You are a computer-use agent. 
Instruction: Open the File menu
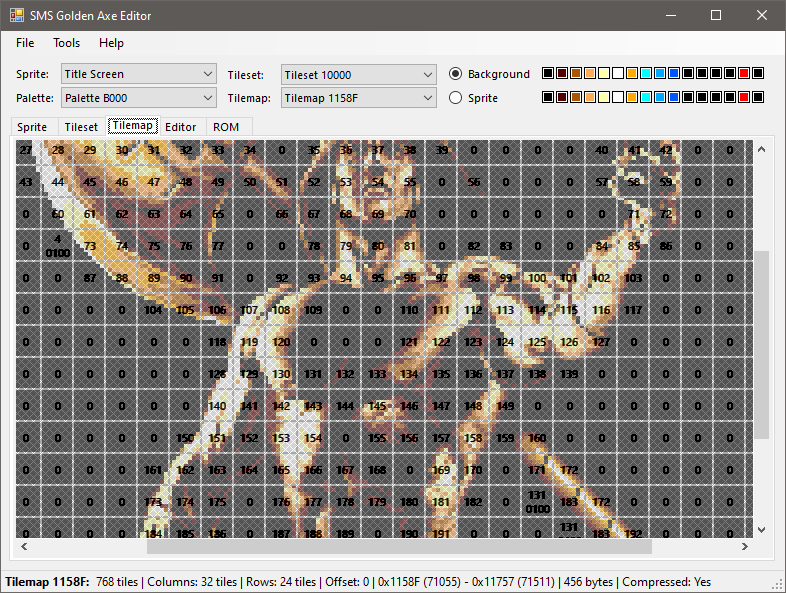pos(25,43)
